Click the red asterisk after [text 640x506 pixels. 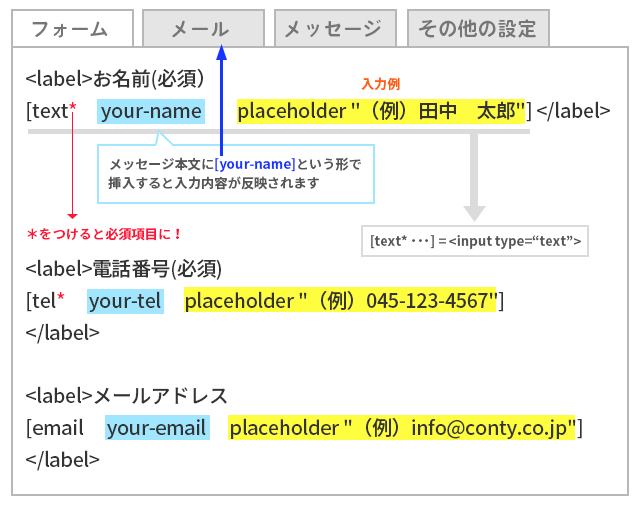click(72, 109)
